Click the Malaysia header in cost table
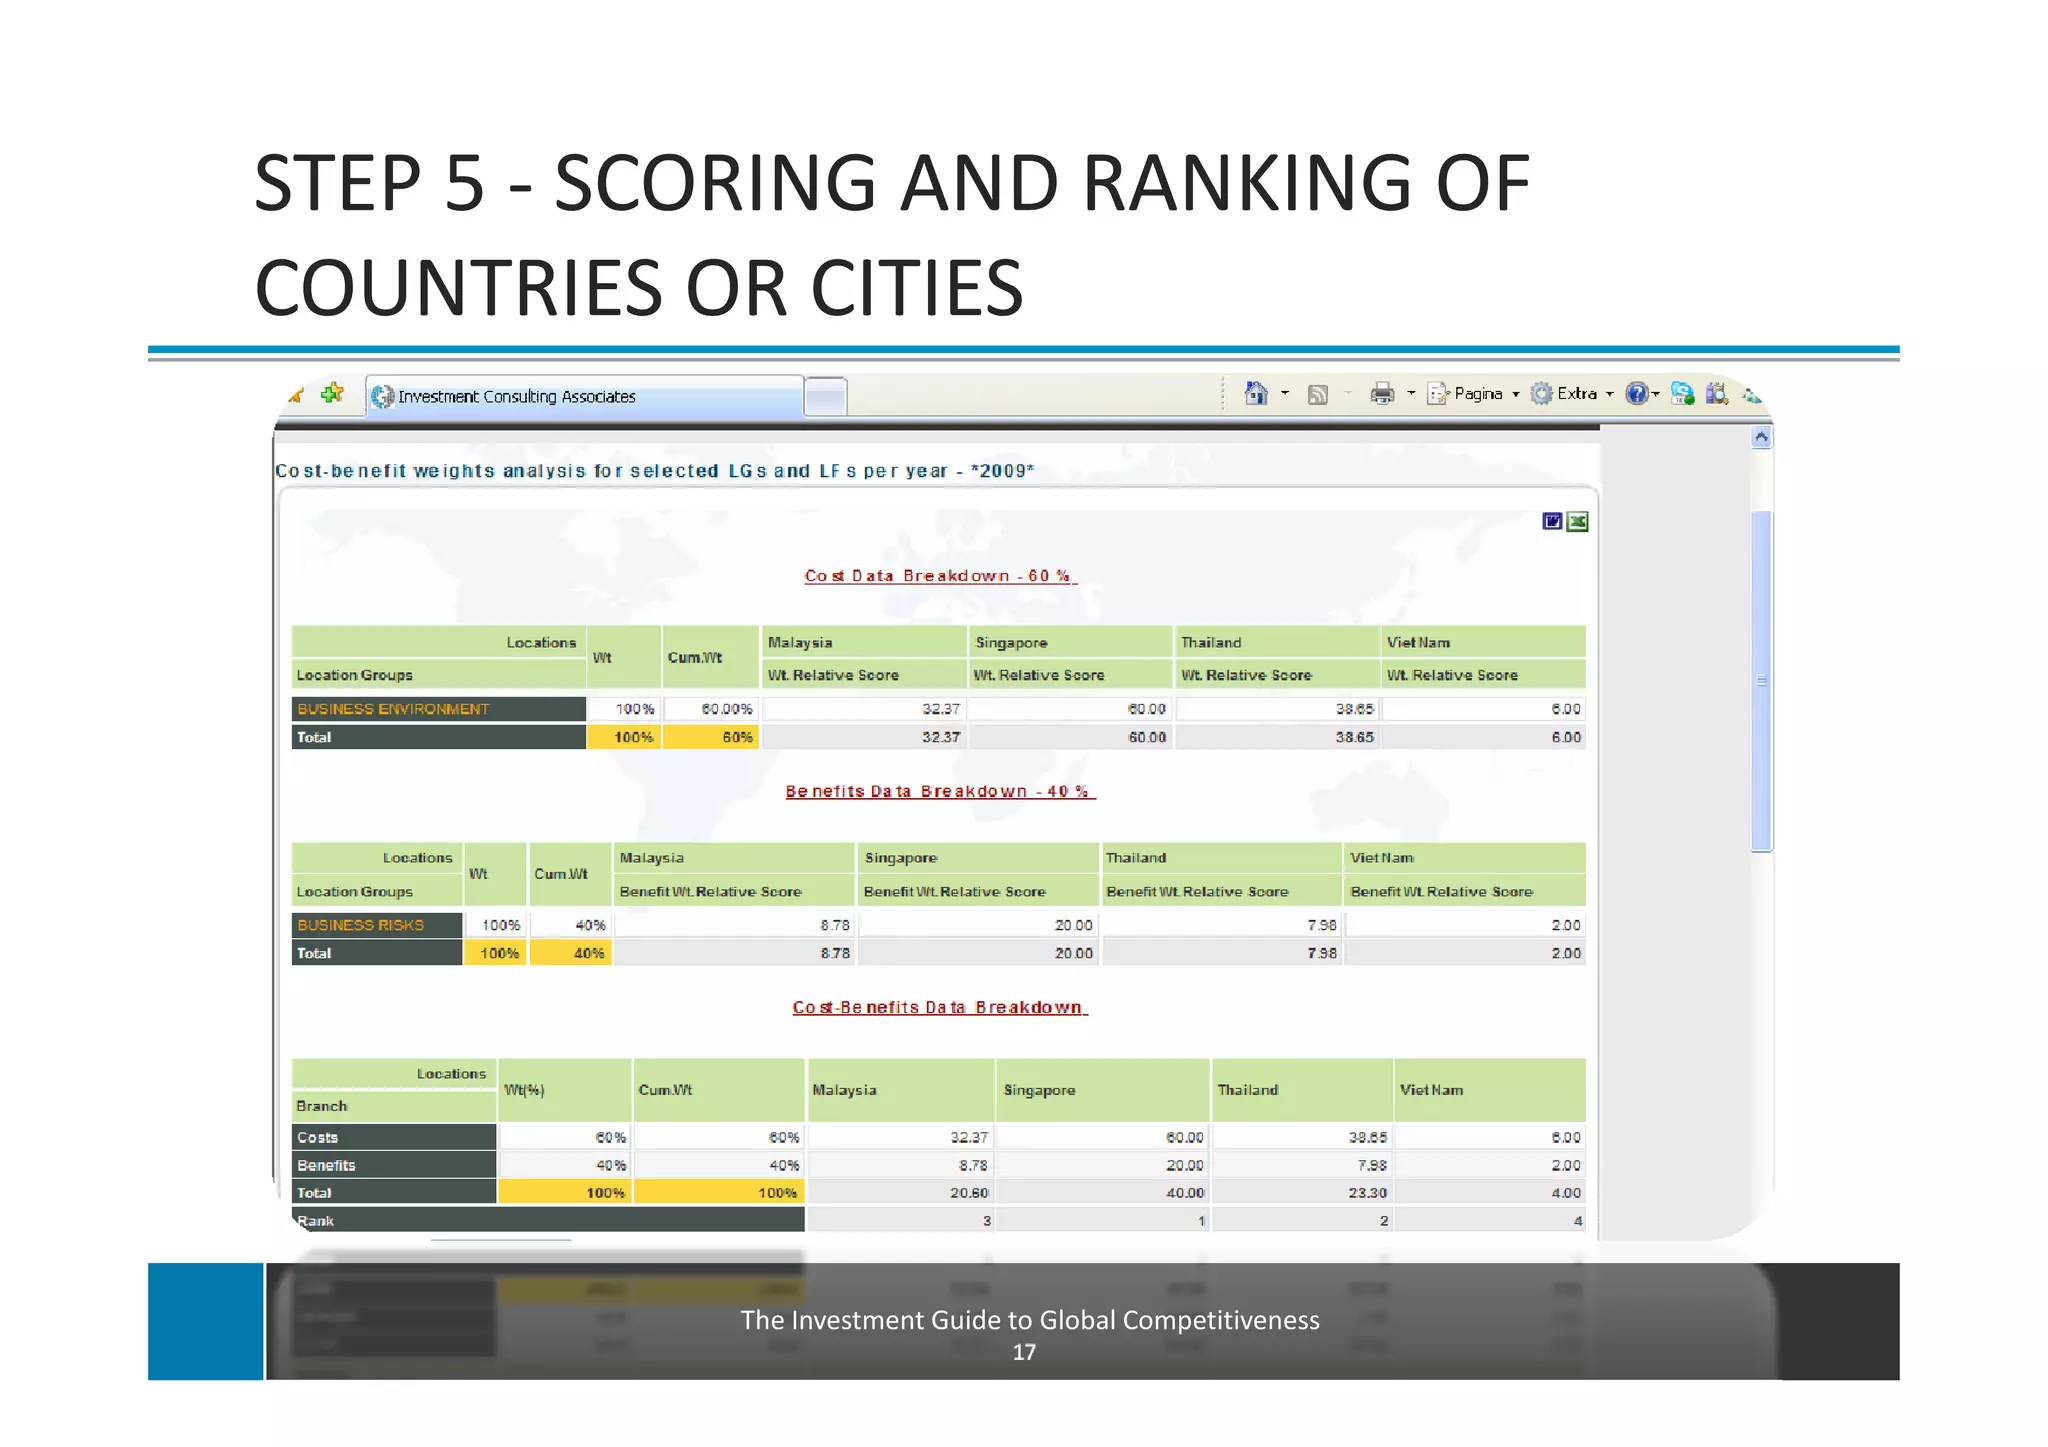The image size is (2048, 1447). (x=864, y=642)
